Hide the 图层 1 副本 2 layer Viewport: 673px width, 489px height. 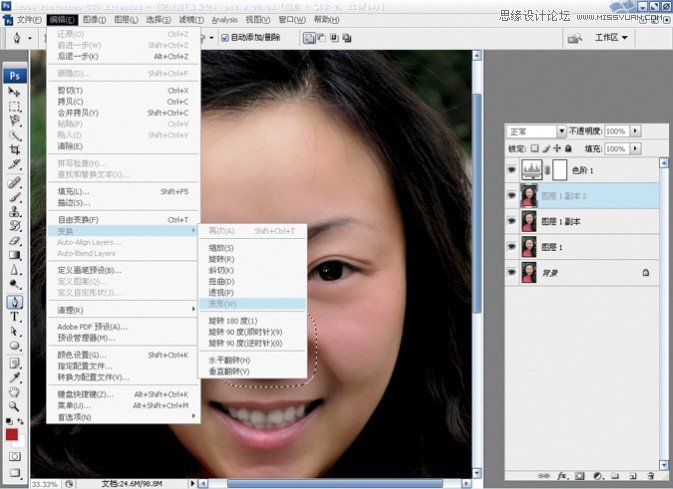tap(512, 195)
